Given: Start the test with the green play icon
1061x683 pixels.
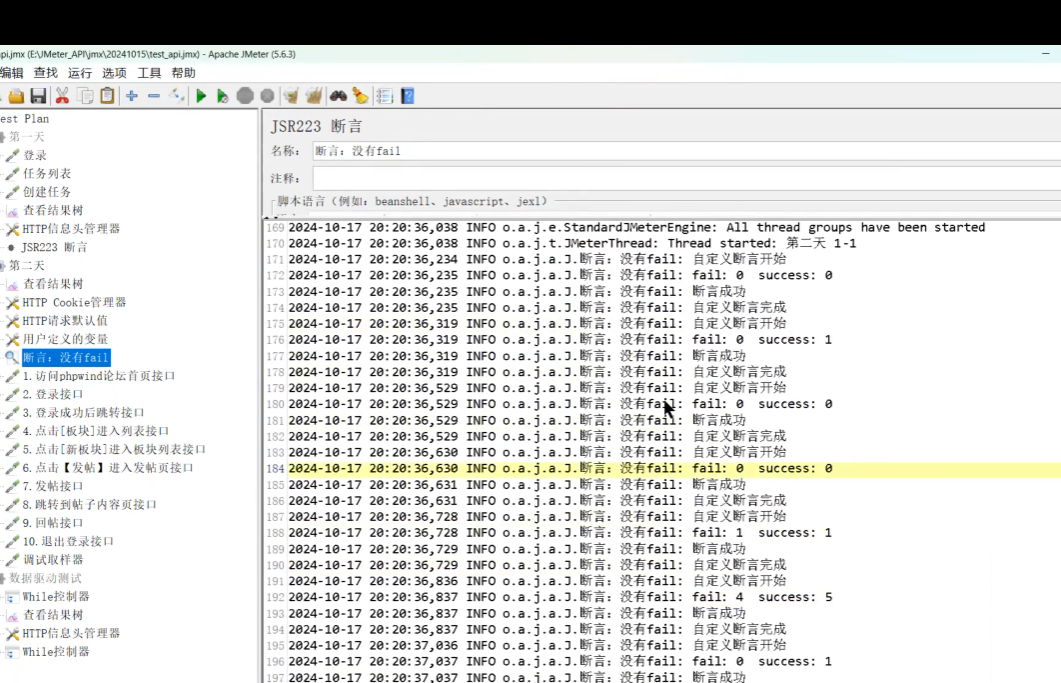Looking at the screenshot, I should (x=201, y=96).
